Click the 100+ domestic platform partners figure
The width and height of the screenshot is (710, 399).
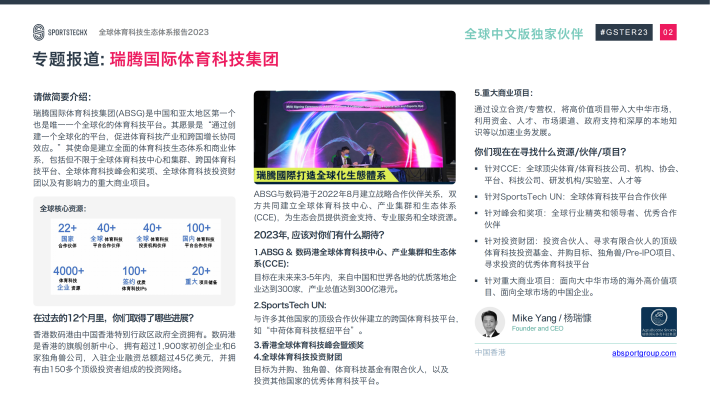pyautogui.click(x=198, y=235)
